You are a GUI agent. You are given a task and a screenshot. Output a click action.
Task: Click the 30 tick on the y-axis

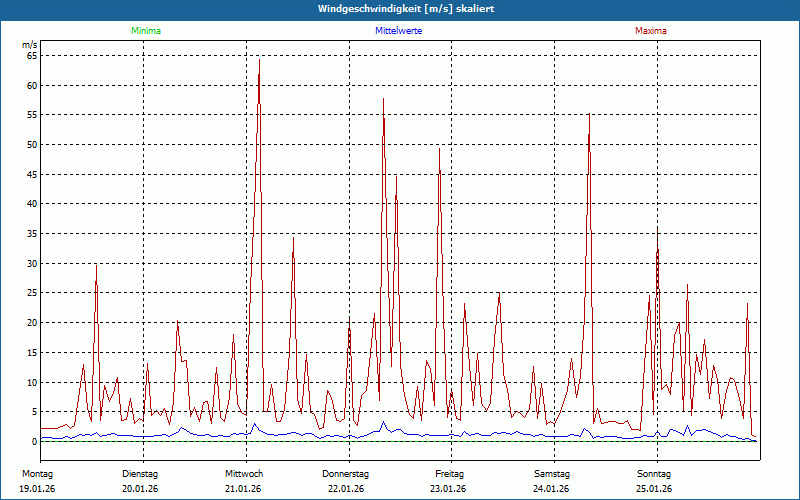pyautogui.click(x=32, y=264)
